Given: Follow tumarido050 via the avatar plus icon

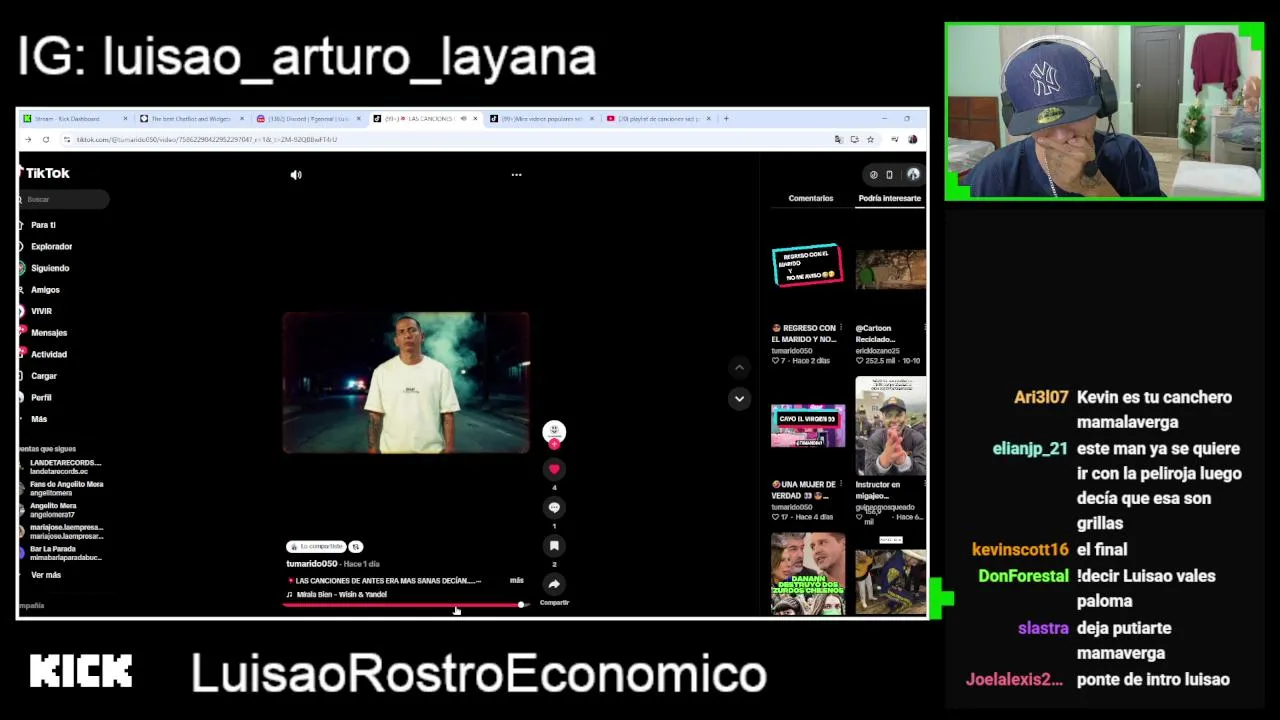Looking at the screenshot, I should 554,443.
